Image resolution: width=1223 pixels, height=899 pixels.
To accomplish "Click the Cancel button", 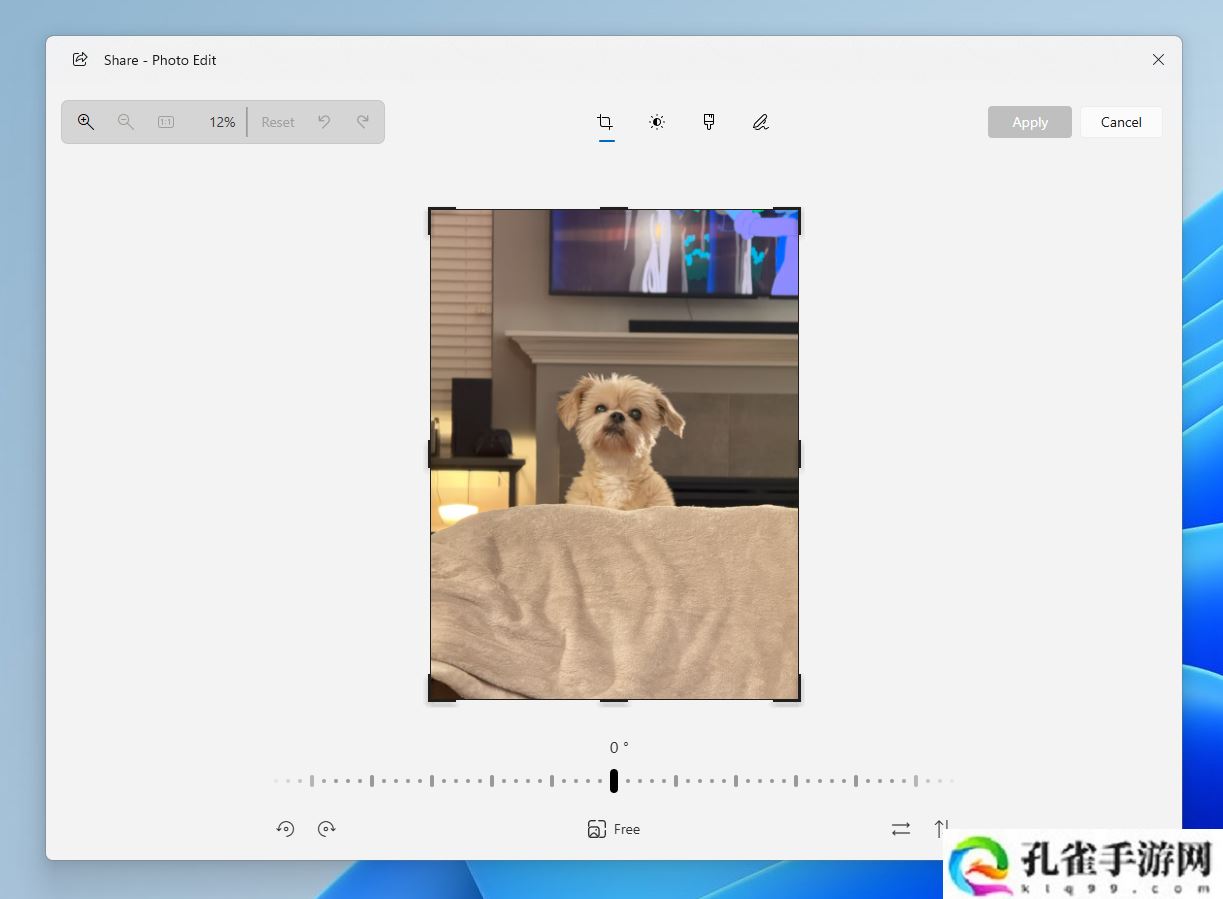I will coord(1121,122).
